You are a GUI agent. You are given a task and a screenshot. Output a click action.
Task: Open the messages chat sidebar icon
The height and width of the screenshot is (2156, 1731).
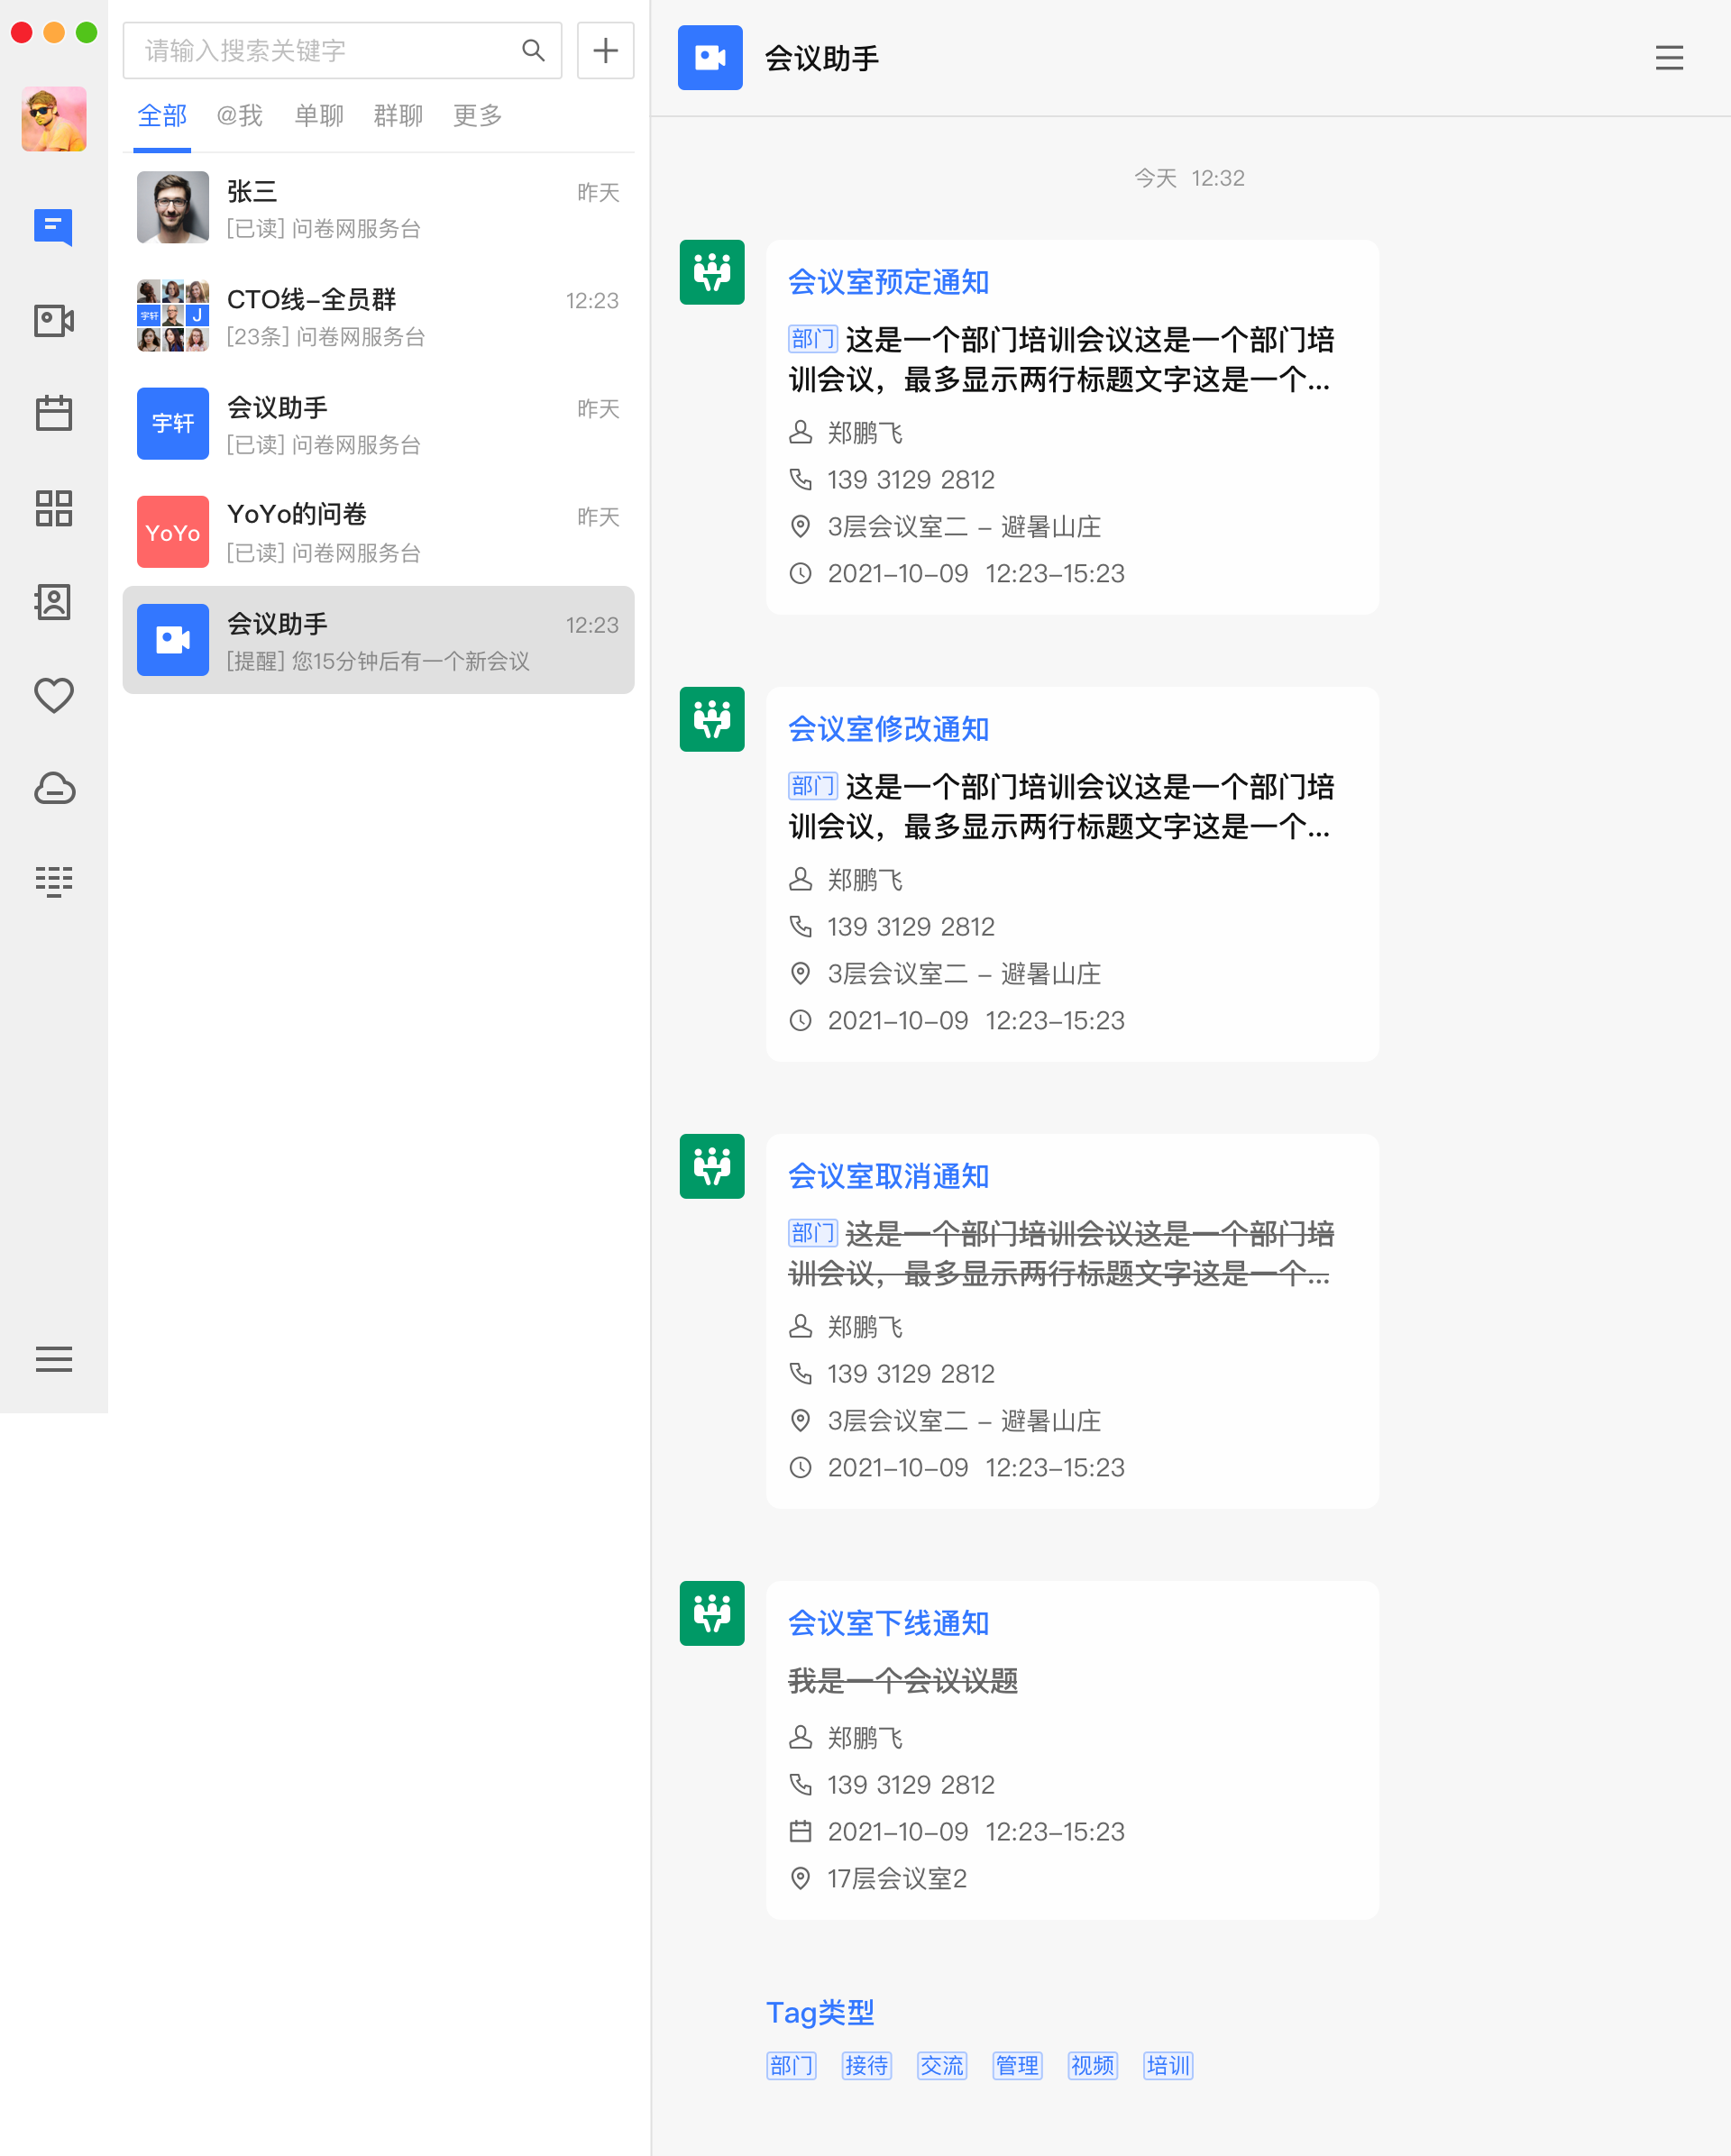(x=53, y=227)
